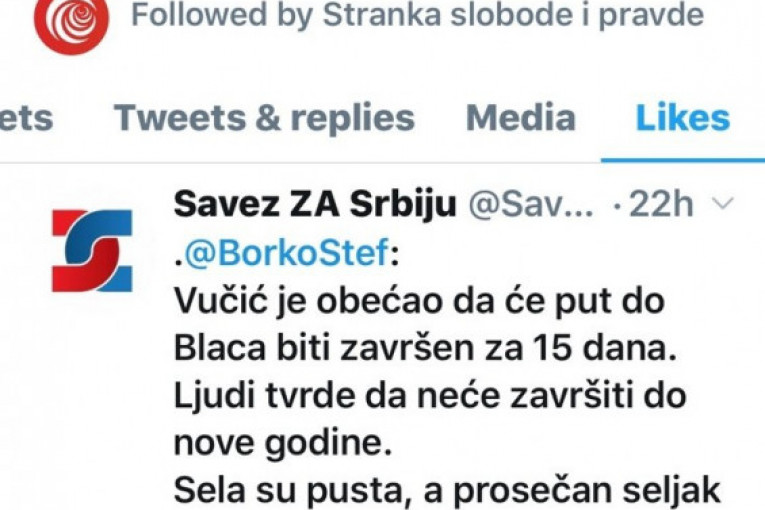
Task: Select the Likes tab
Action: 683,118
